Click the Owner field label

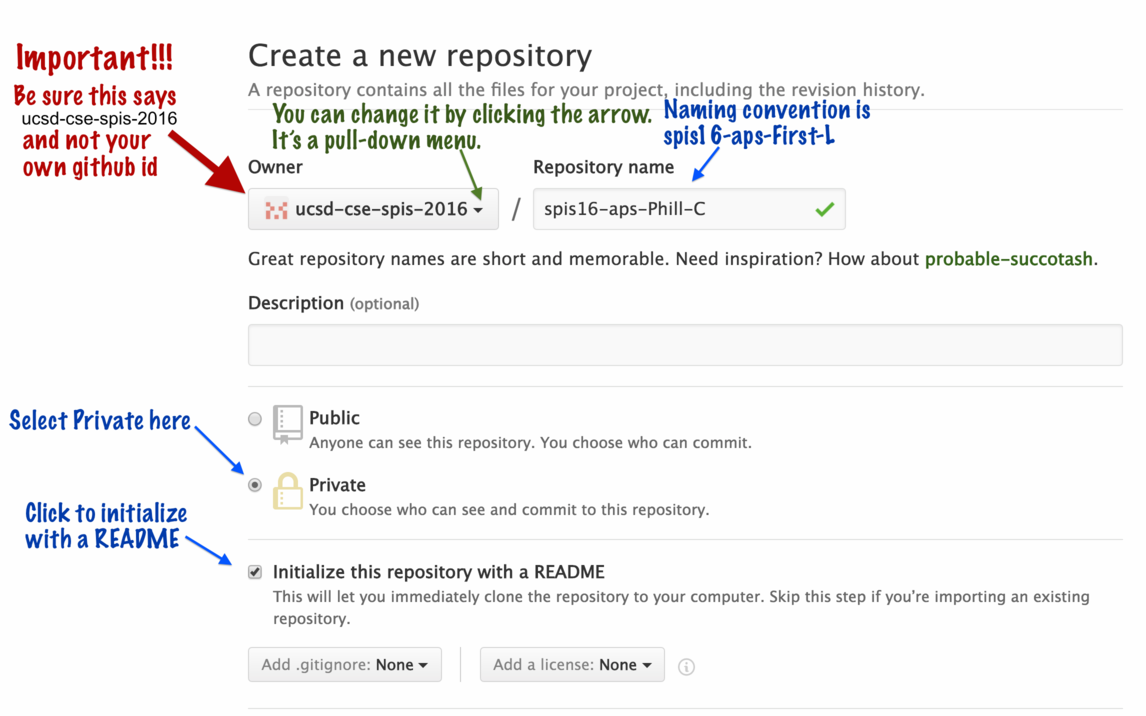click(275, 167)
